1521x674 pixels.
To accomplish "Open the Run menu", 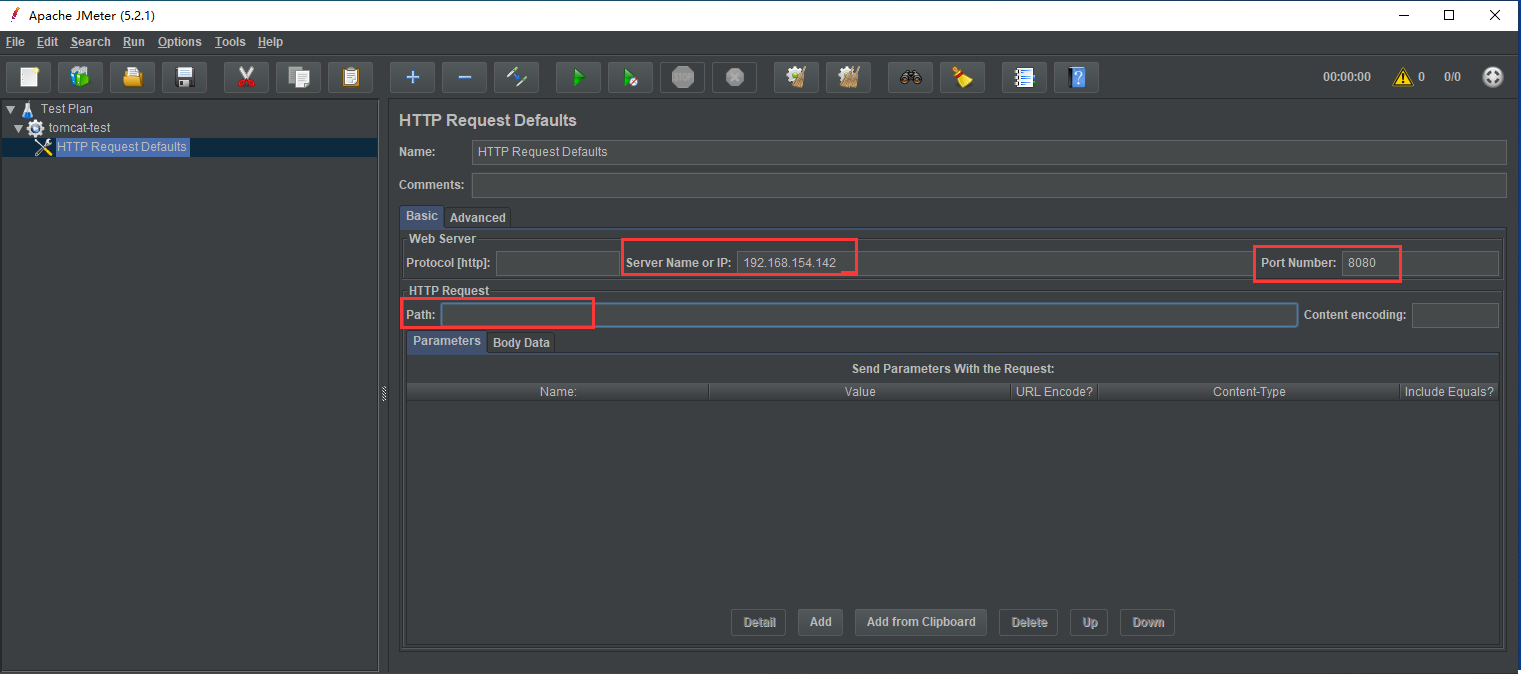I will coord(134,42).
